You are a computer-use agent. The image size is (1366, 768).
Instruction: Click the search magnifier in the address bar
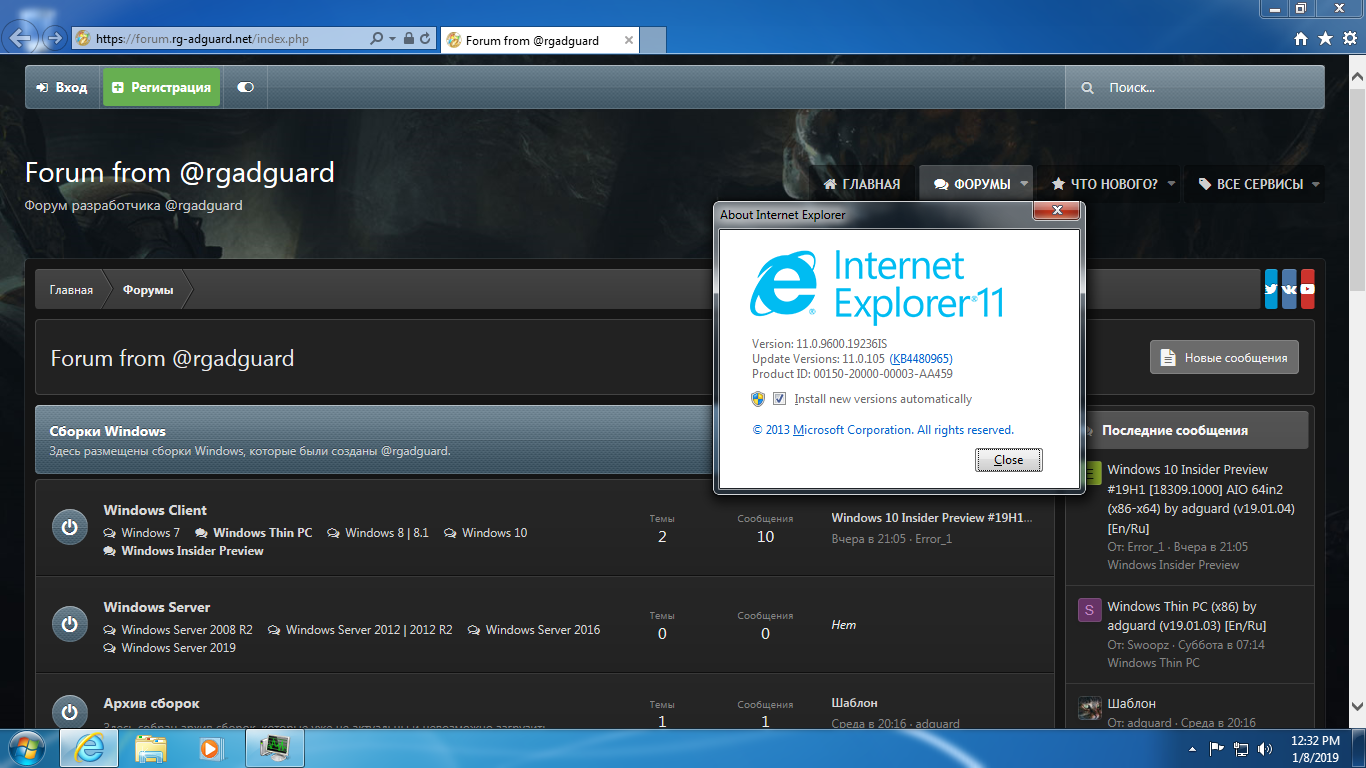coord(376,39)
